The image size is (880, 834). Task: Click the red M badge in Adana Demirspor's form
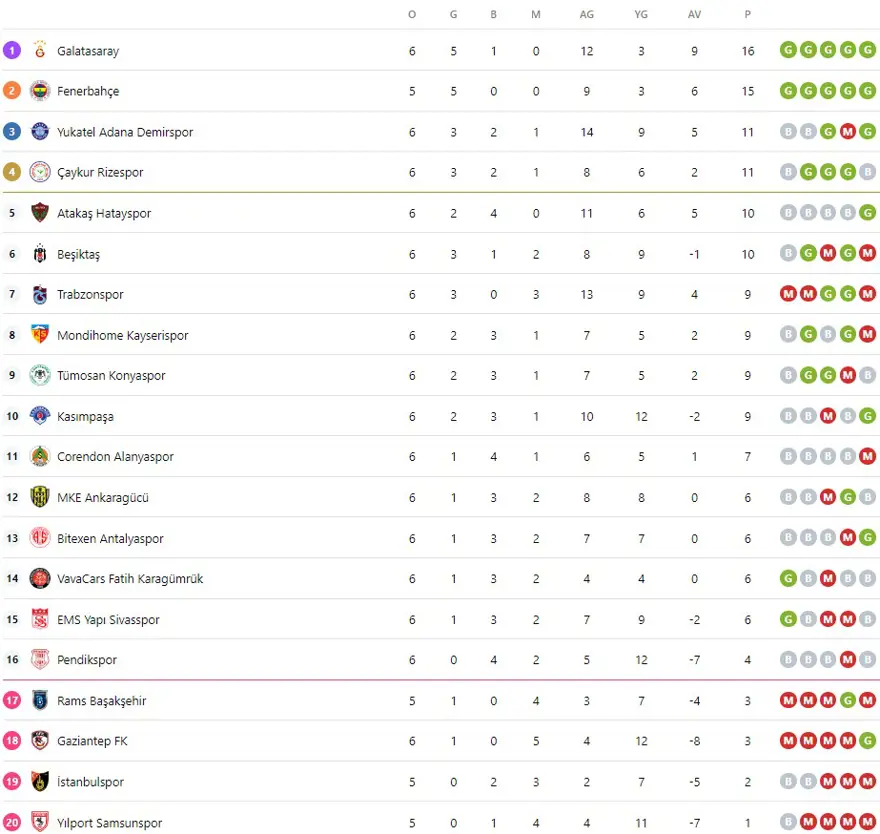(x=848, y=132)
